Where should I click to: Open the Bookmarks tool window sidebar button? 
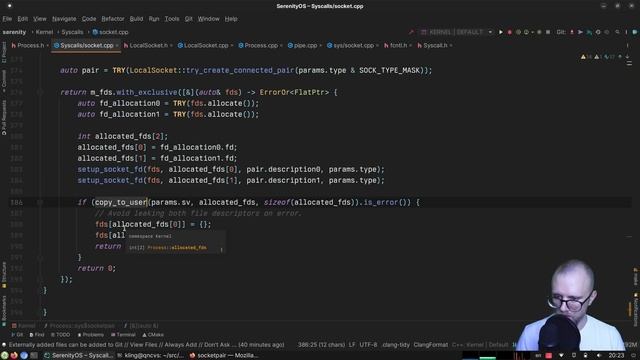4,311
